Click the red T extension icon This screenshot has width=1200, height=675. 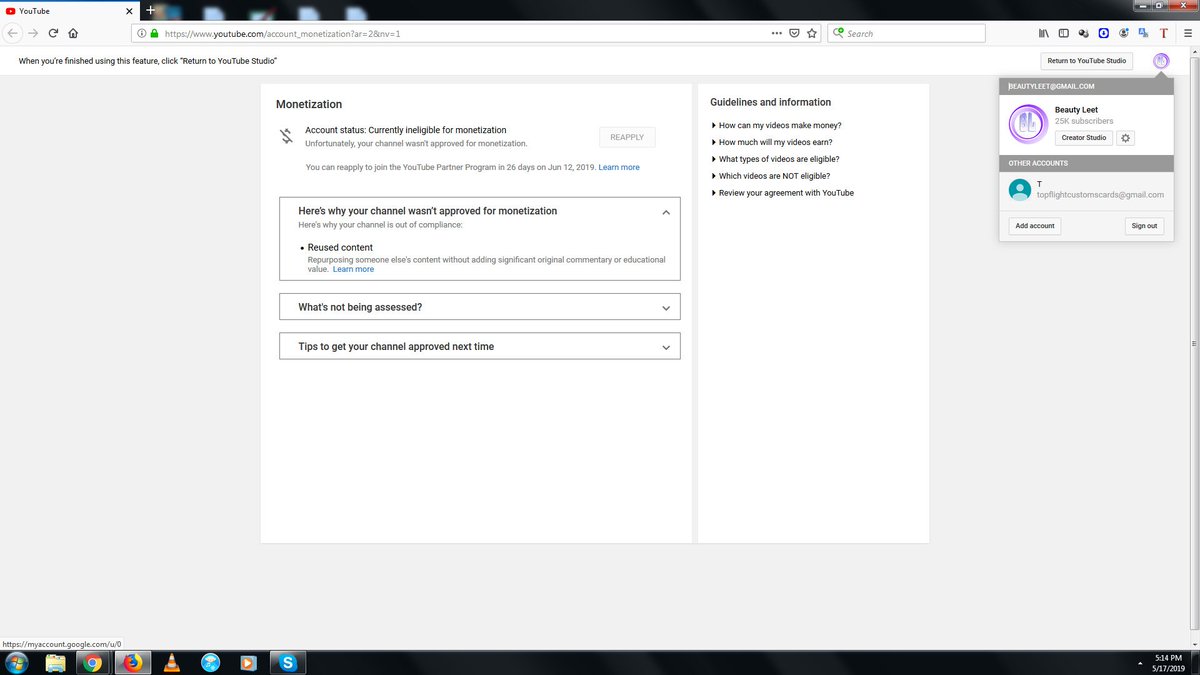tap(1163, 33)
